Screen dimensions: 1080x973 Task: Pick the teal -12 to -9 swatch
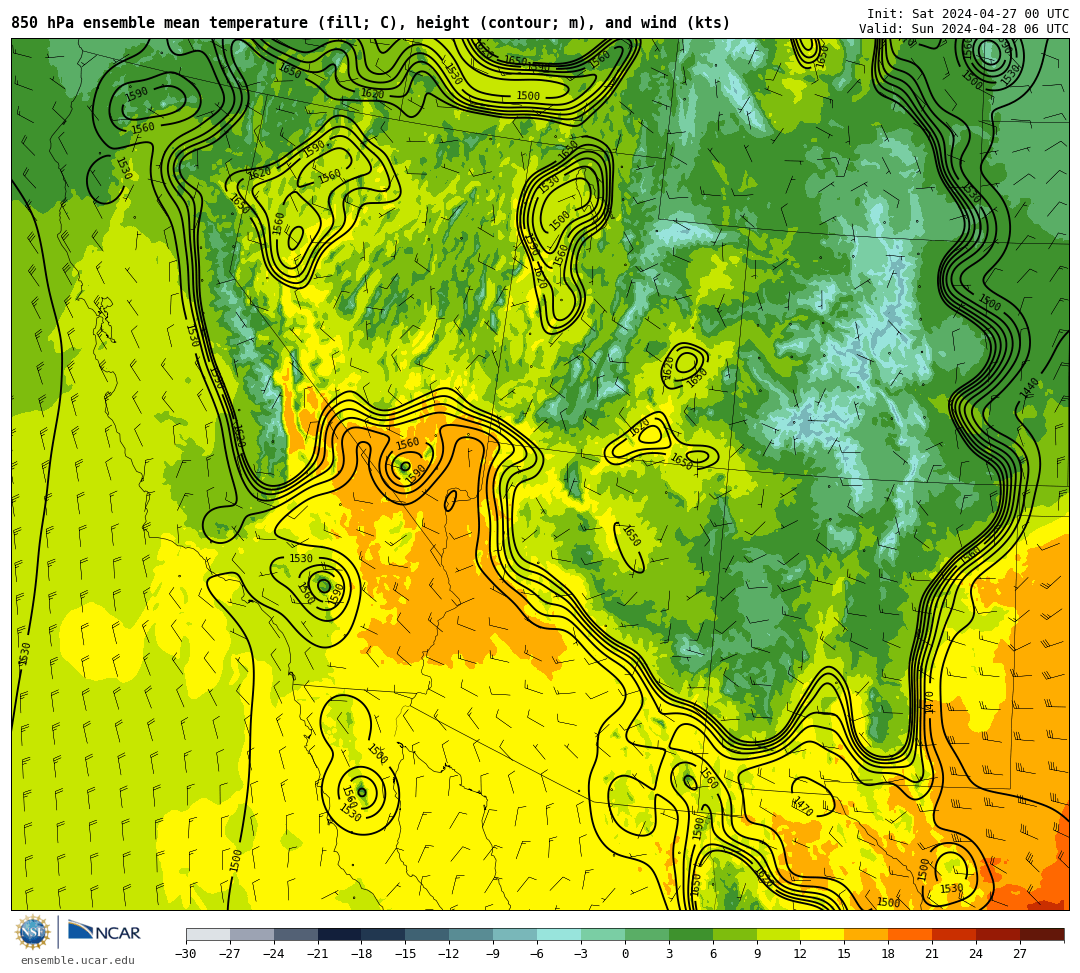(x=472, y=934)
